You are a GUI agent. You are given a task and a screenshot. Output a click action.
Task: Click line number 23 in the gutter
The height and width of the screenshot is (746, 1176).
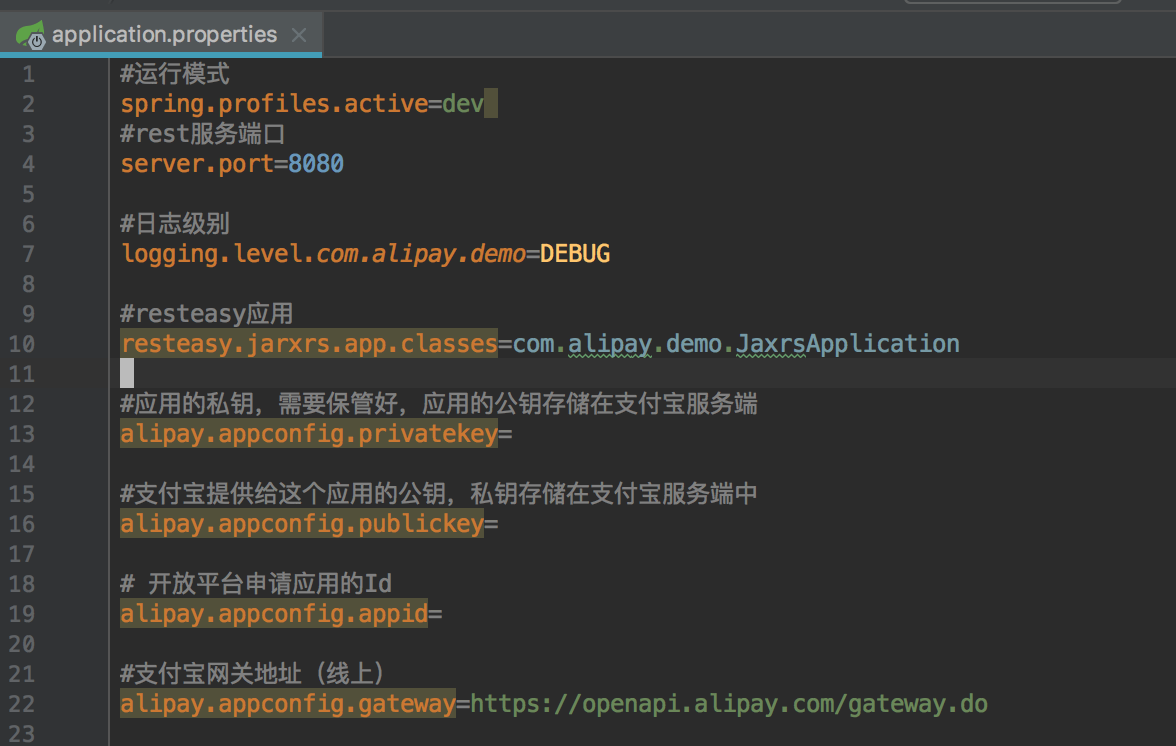(22, 733)
